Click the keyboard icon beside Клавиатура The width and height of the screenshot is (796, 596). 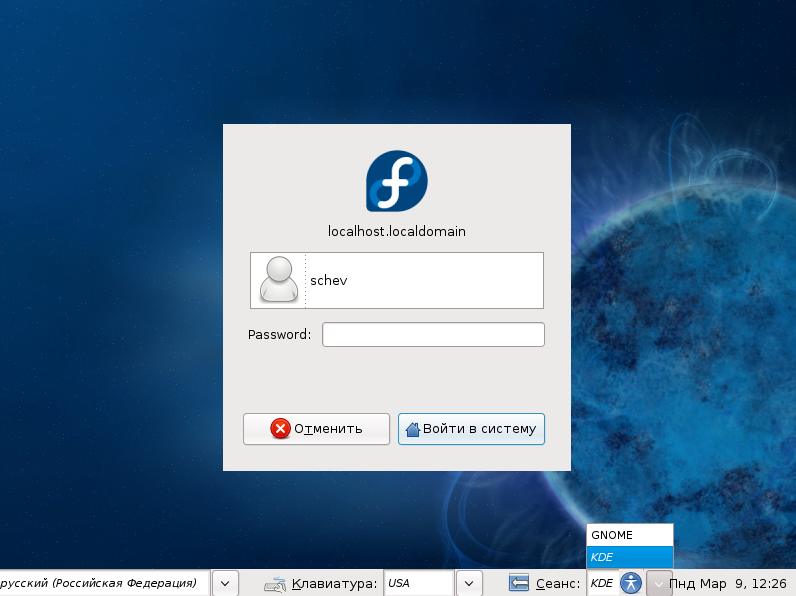(275, 584)
